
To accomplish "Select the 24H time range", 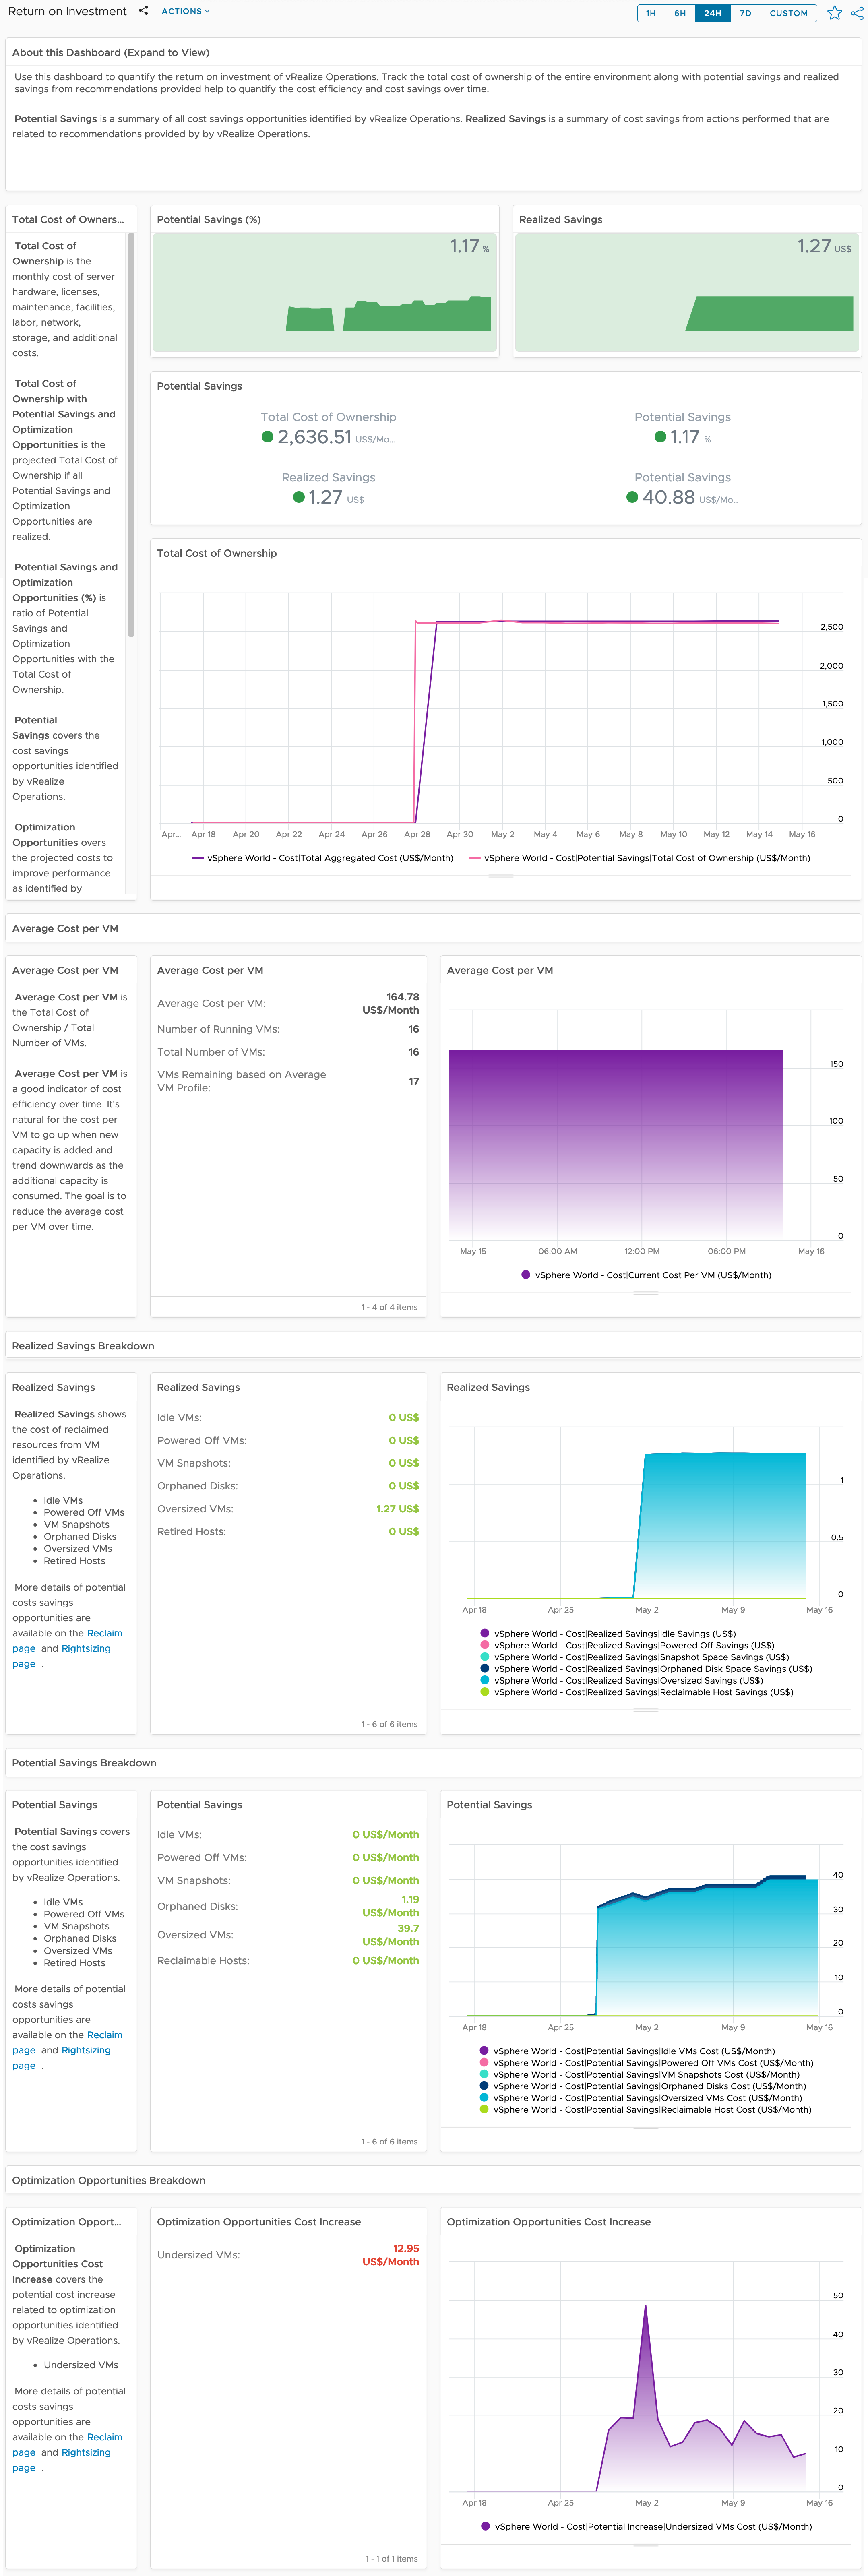I will click(712, 13).
